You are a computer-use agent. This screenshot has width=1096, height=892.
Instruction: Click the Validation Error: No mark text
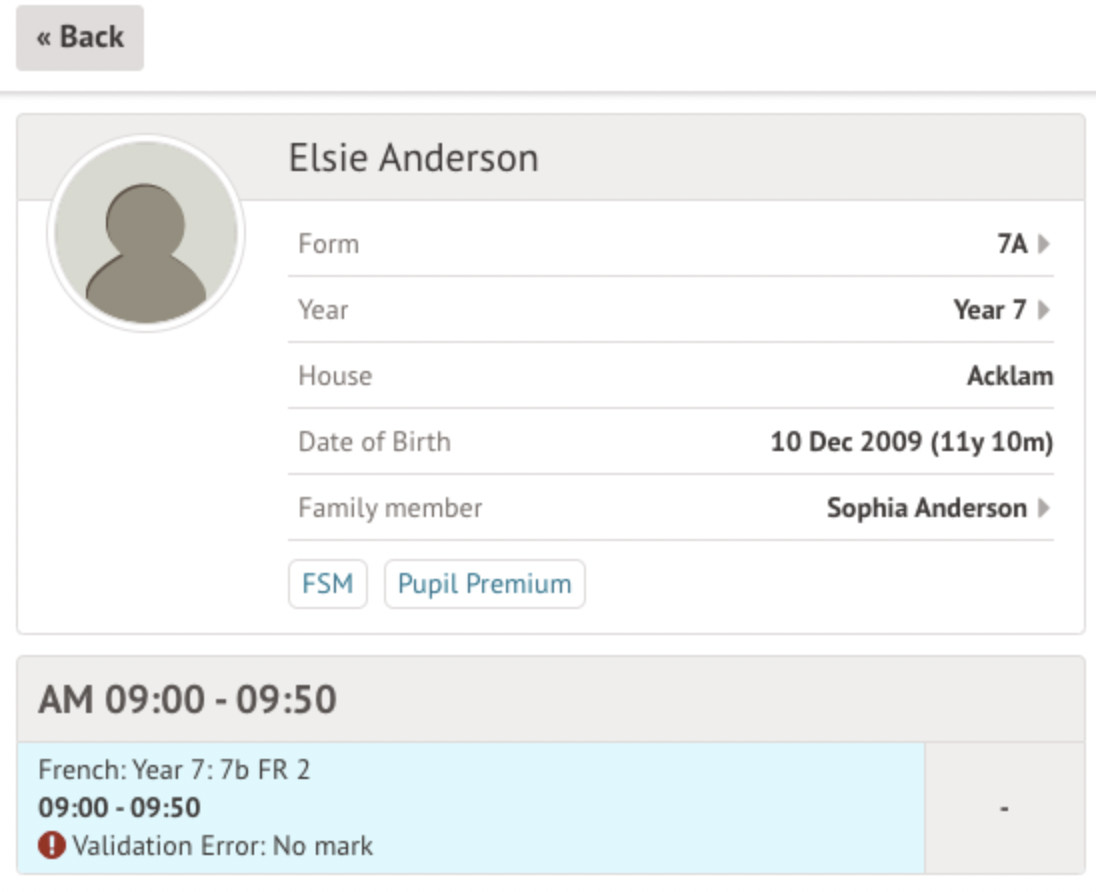pos(222,846)
